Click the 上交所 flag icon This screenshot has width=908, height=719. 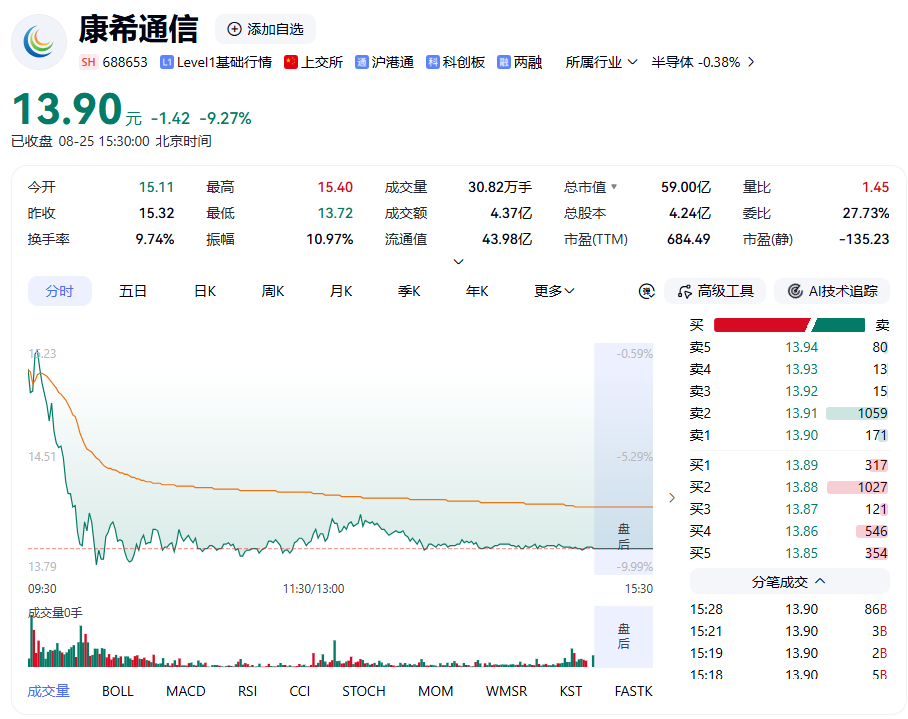click(291, 63)
